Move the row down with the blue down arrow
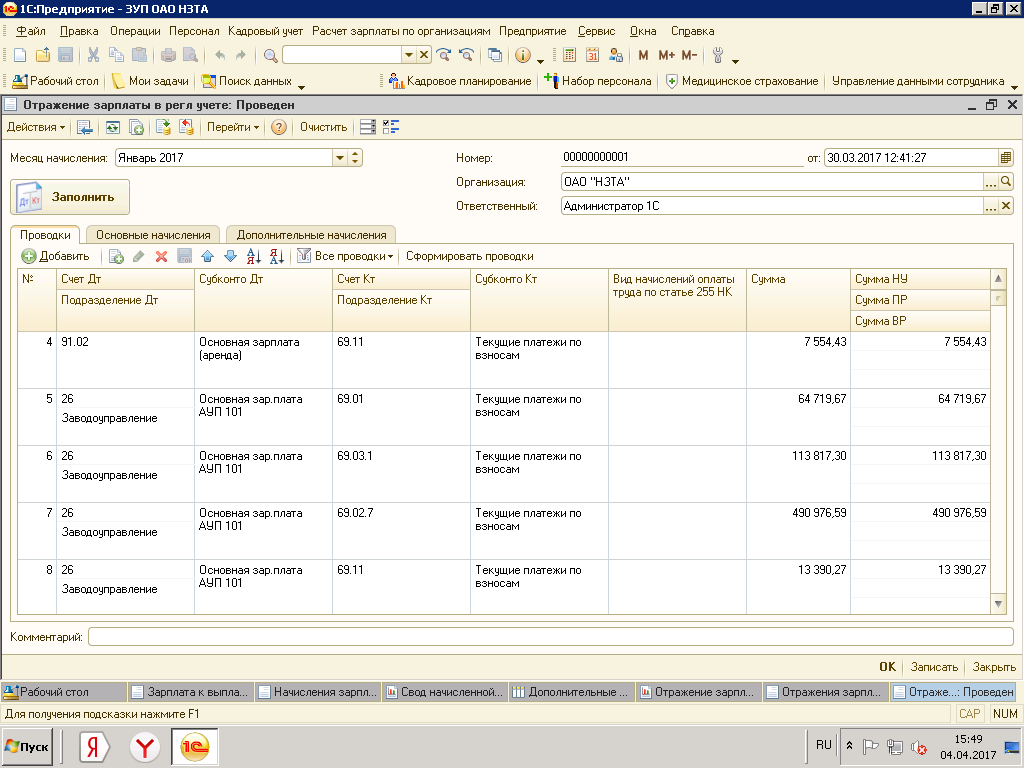This screenshot has width=1024, height=768. click(x=231, y=257)
